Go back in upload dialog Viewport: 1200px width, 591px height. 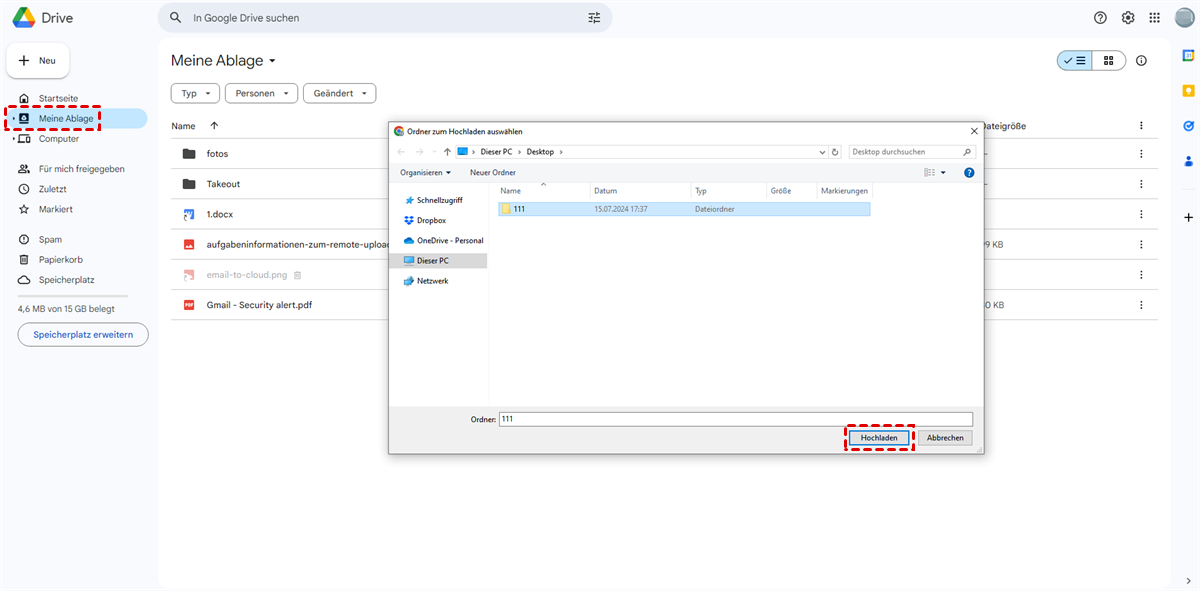(x=401, y=152)
